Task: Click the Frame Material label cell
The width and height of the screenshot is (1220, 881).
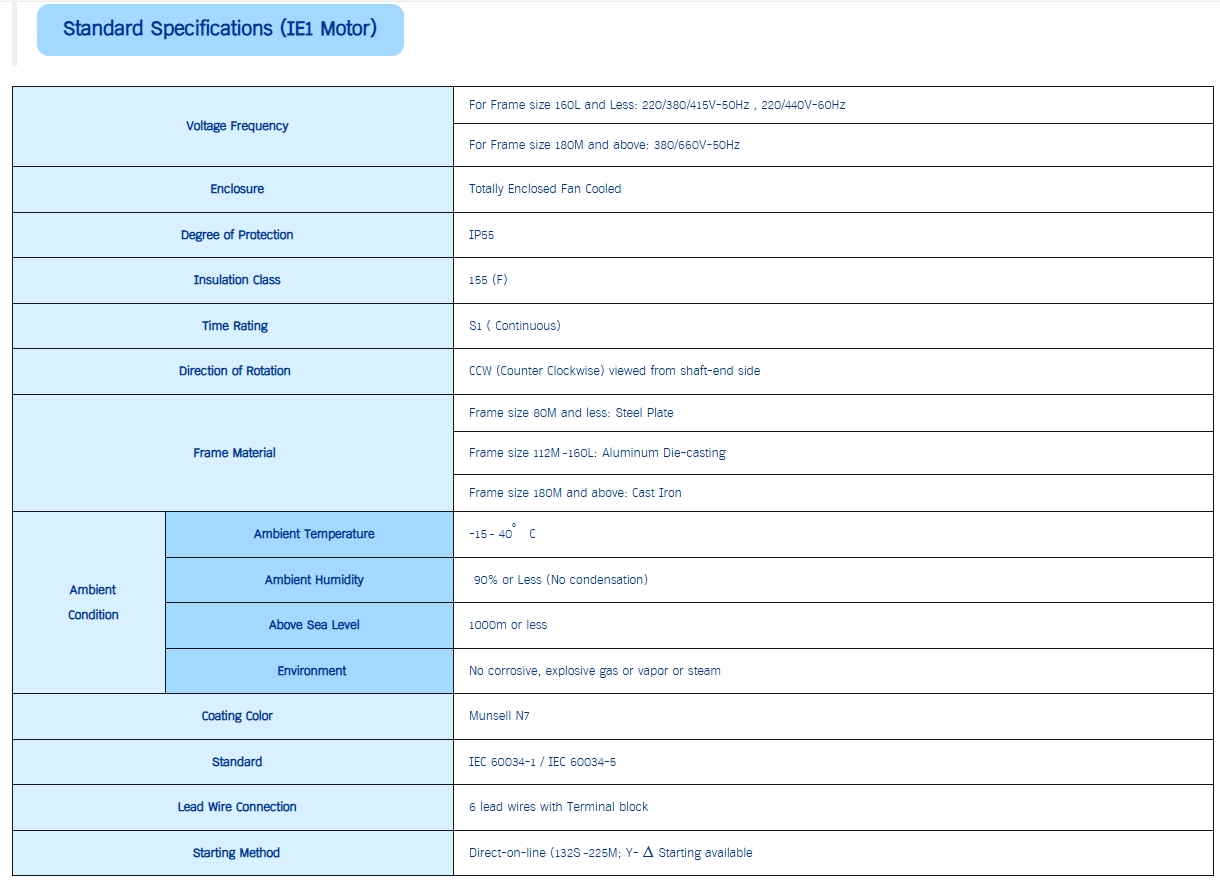Action: click(x=234, y=453)
